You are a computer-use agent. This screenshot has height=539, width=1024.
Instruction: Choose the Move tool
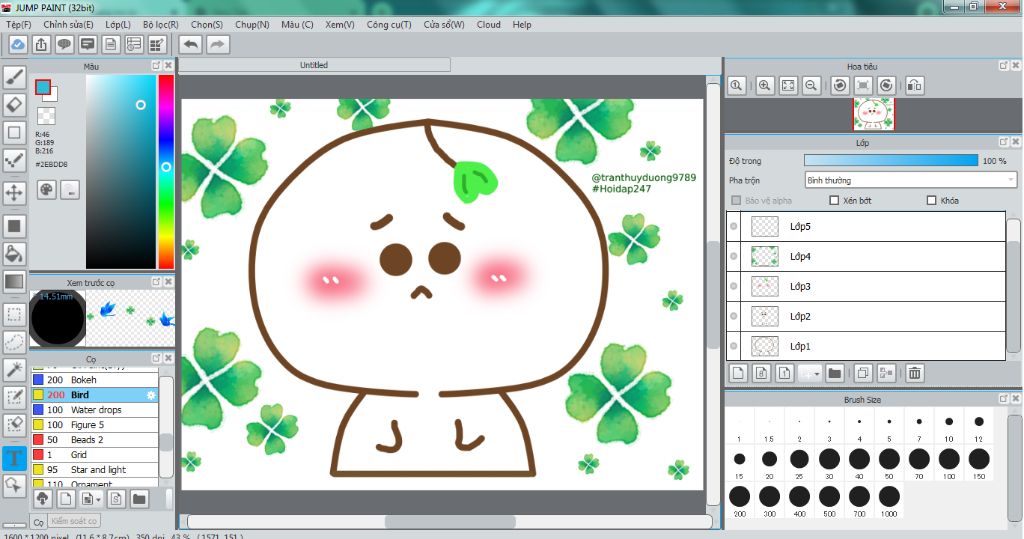tap(15, 192)
